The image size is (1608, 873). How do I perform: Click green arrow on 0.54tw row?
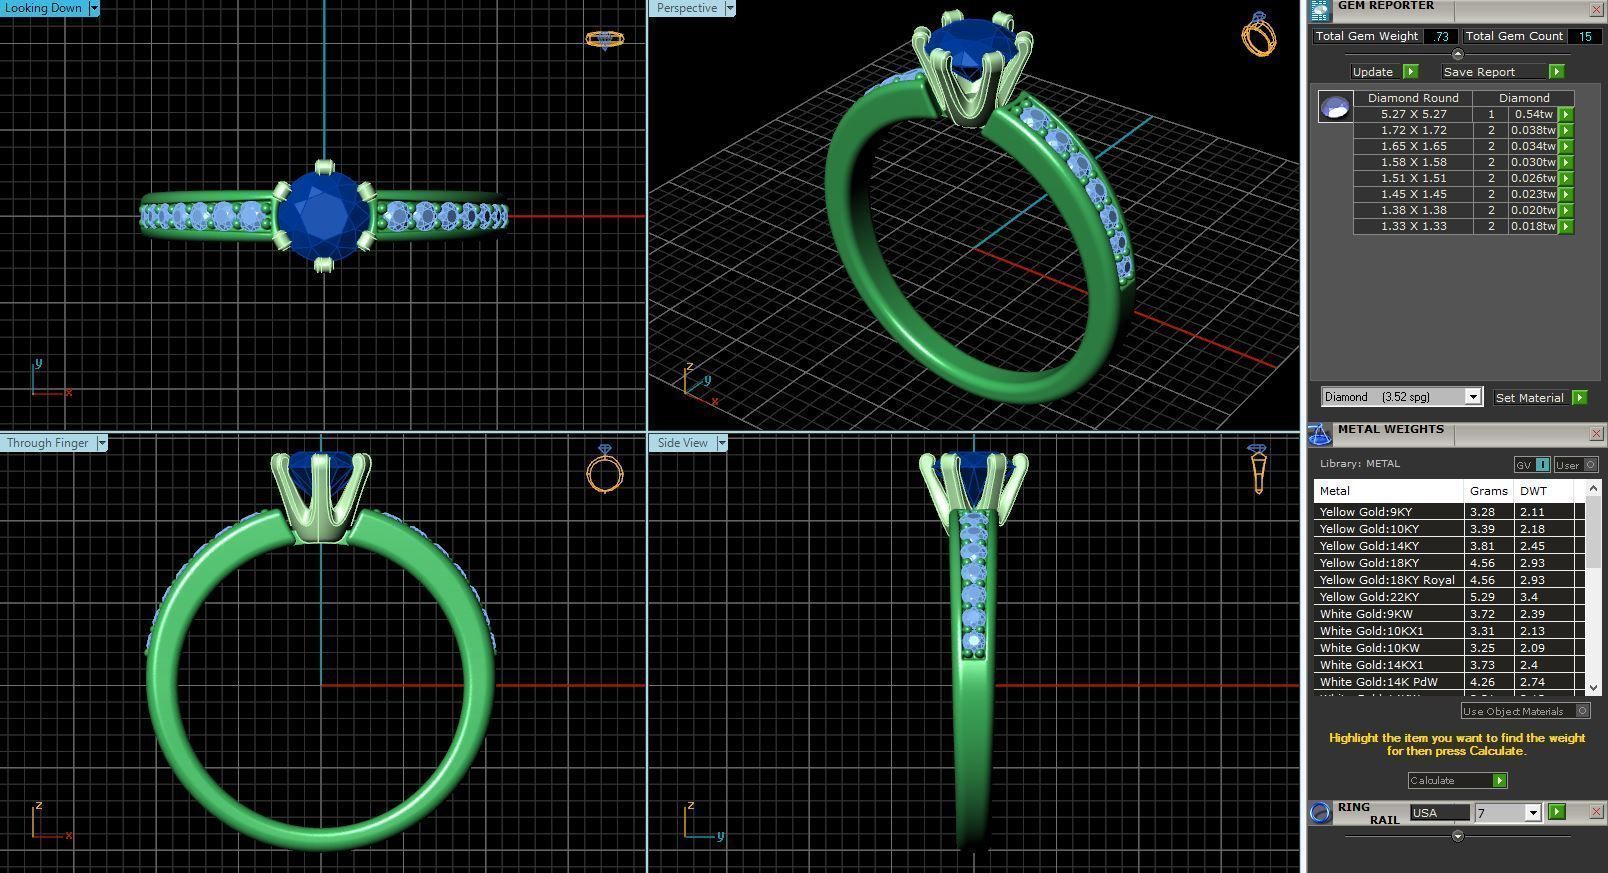click(x=1566, y=114)
